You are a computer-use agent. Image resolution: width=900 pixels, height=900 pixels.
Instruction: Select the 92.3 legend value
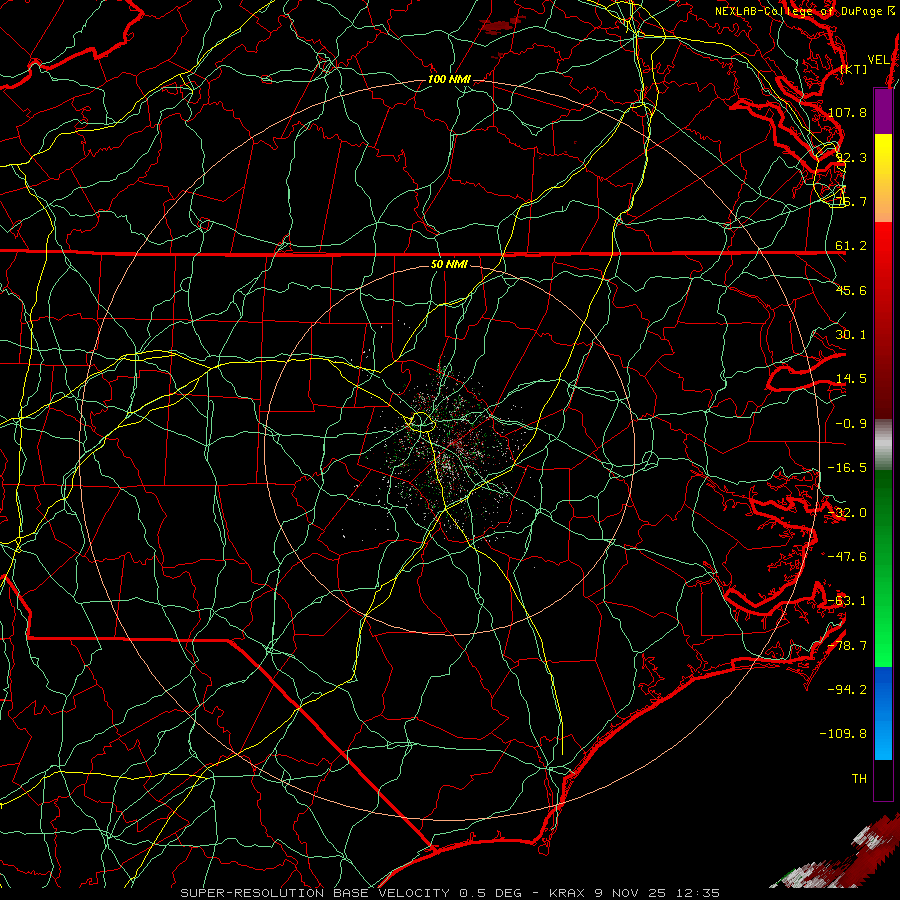[x=851, y=157]
